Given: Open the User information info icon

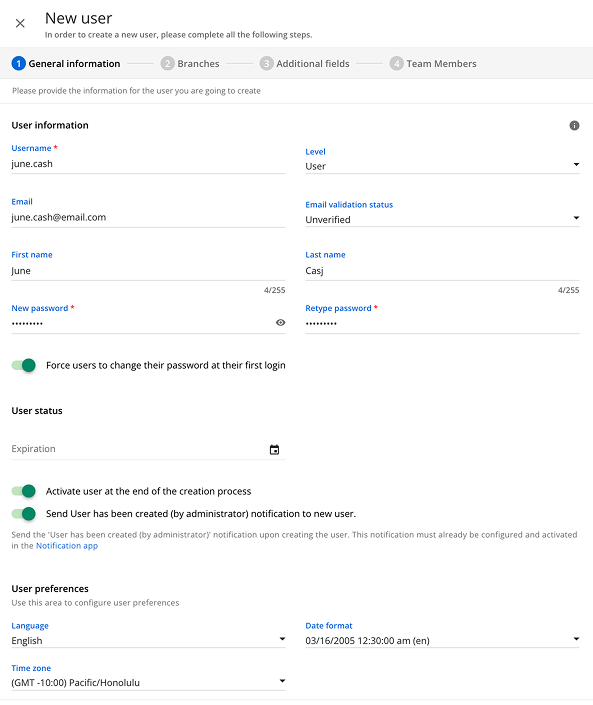Looking at the screenshot, I should pos(574,125).
